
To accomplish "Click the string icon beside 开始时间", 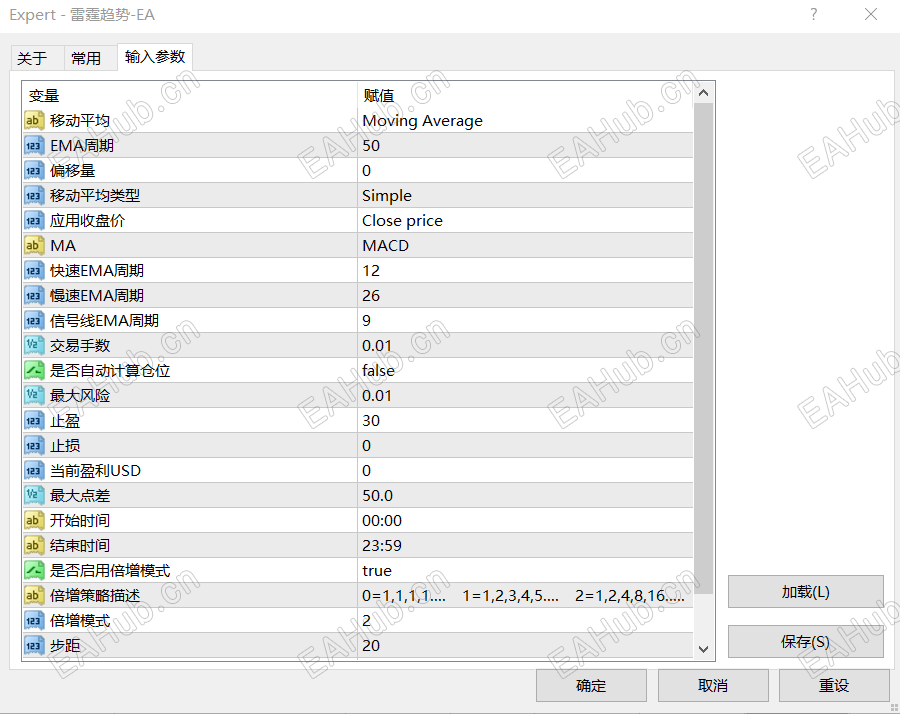I will point(34,521).
